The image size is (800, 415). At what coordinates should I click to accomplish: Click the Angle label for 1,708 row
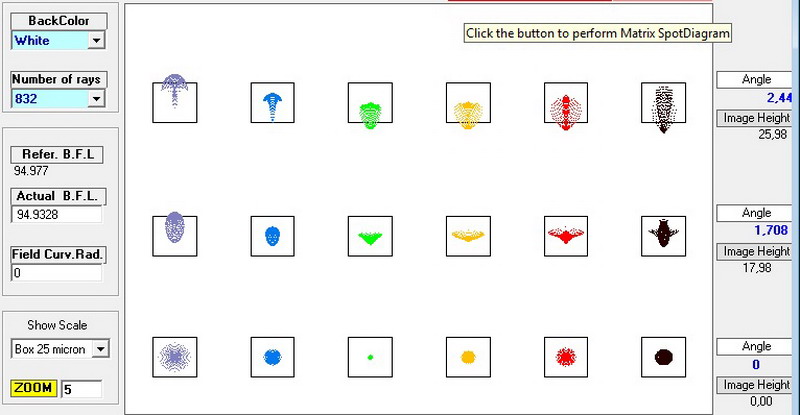756,213
